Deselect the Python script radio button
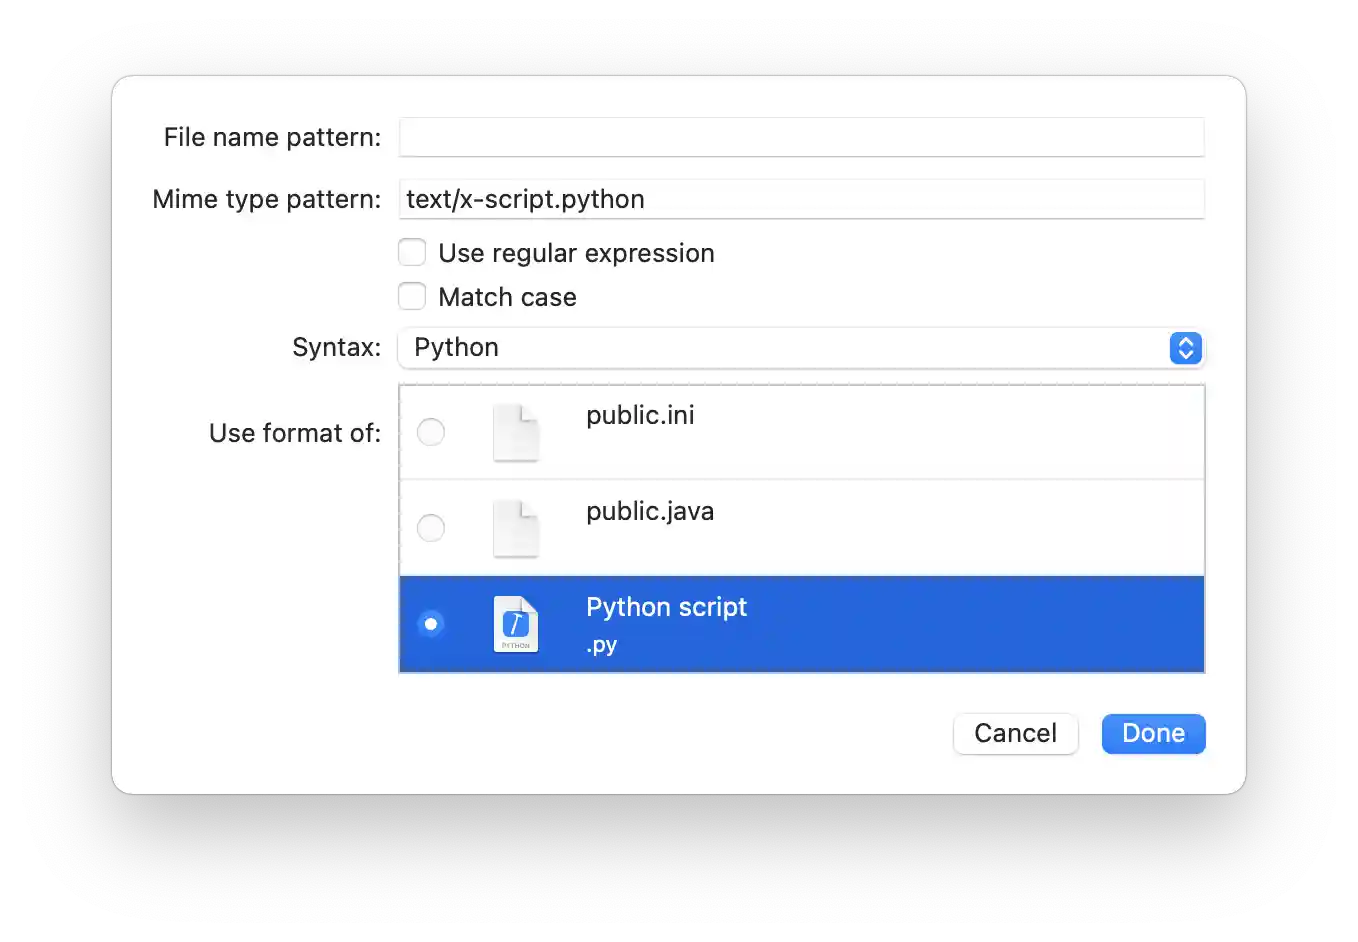 431,623
